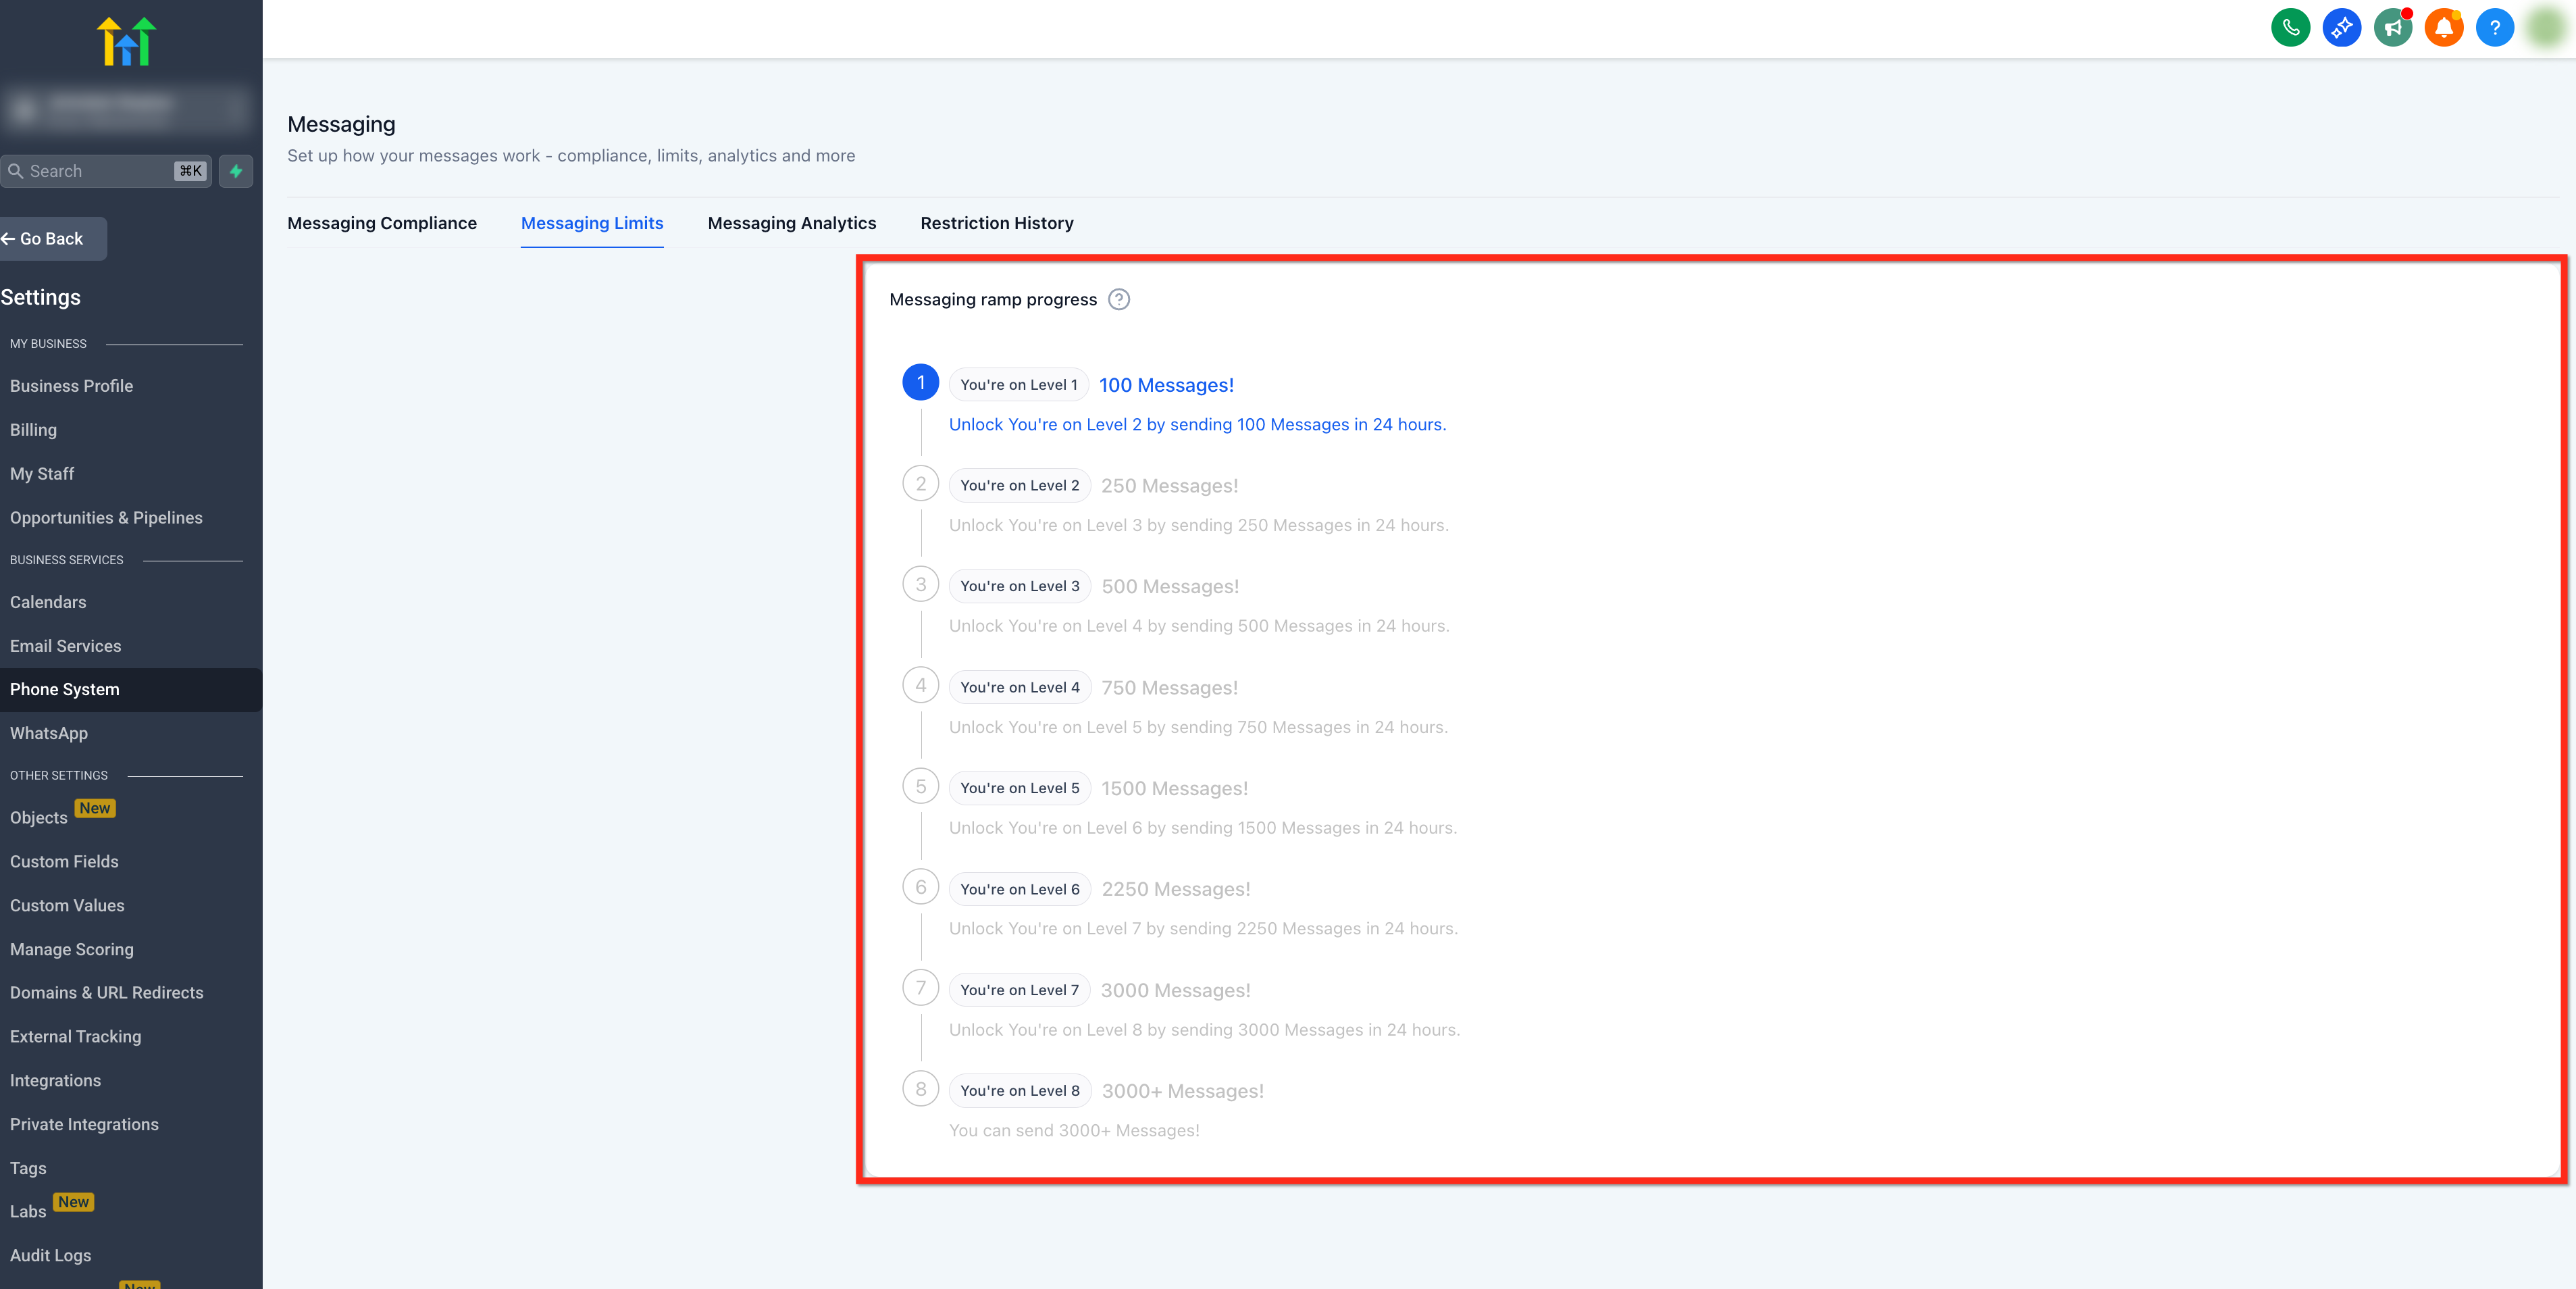Click the Go Back button
The height and width of the screenshot is (1289, 2576).
(52, 239)
